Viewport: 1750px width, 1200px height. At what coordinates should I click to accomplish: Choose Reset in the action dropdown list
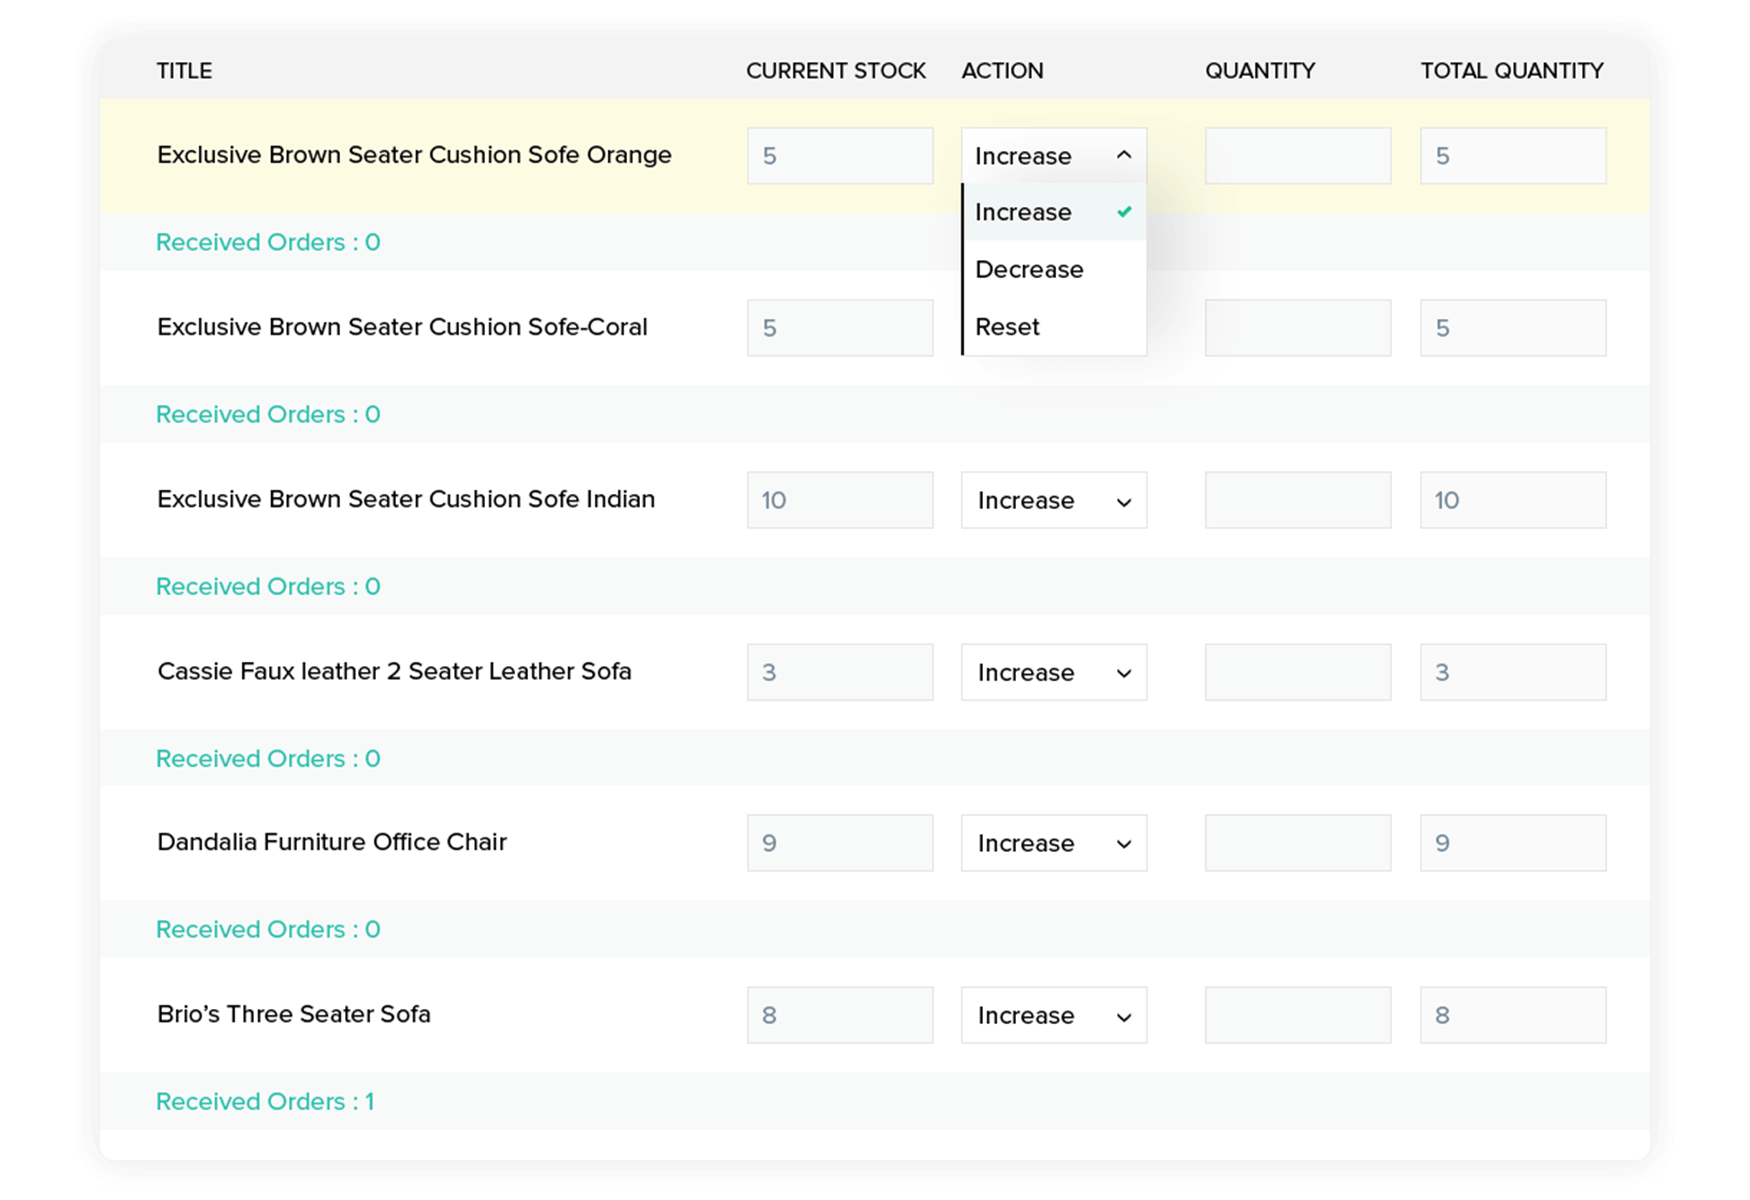[x=1008, y=327]
